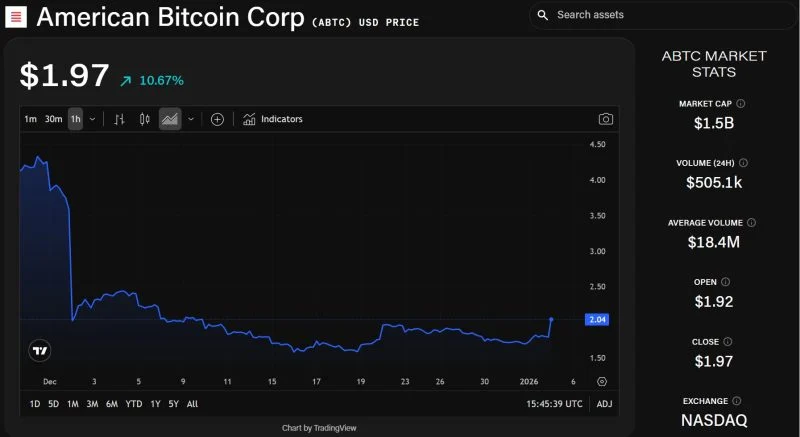Viewport: 800px width, 437px height.
Task: Select the YTD date range
Action: pos(133,404)
